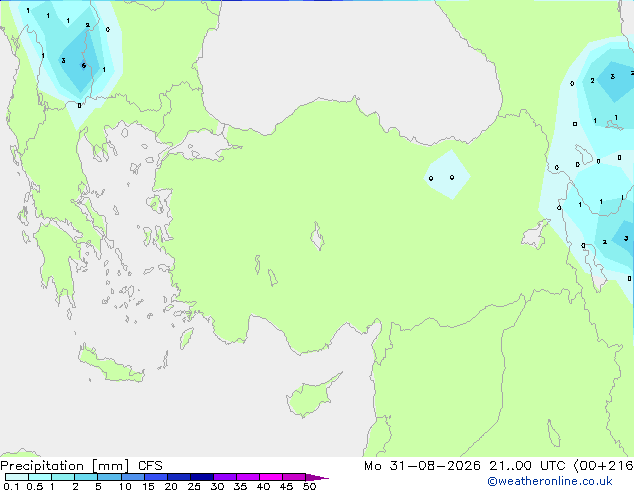The image size is (634, 490).
Task: Click the above-50 arrow tip of legend
Action: click(317, 477)
